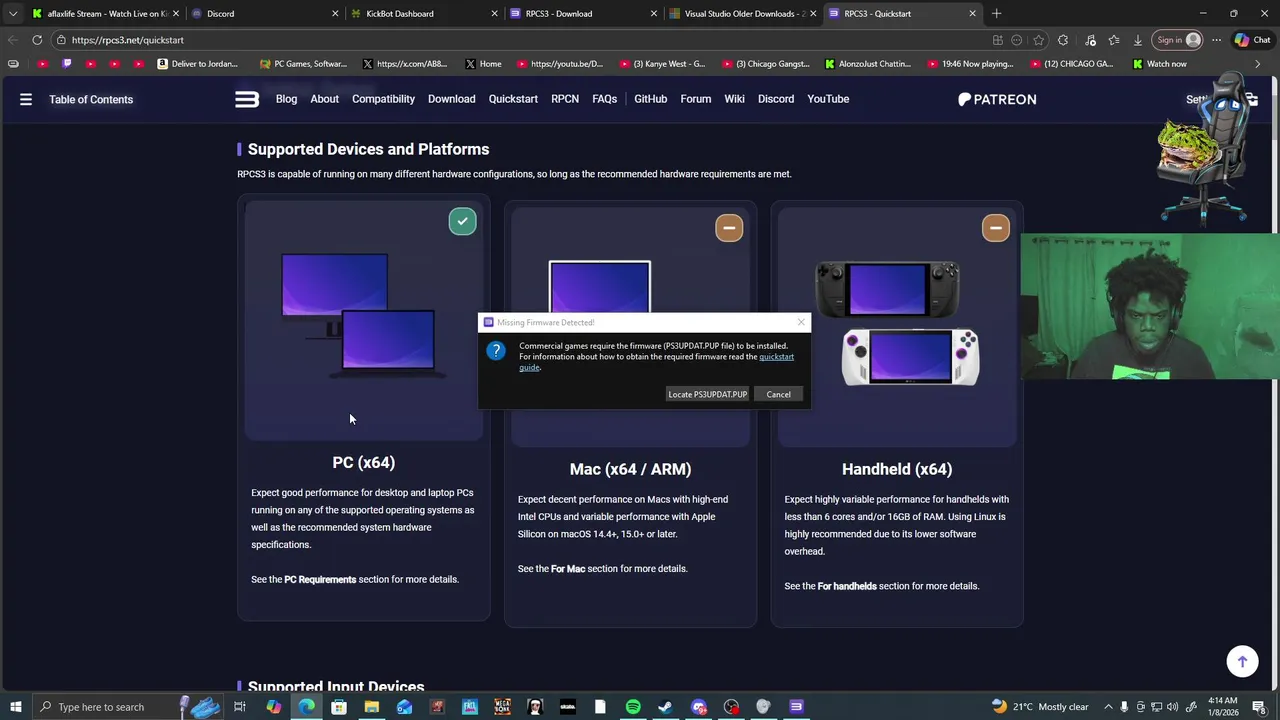This screenshot has height=720, width=1280.
Task: Refresh the page with reload icon
Action: pos(37,40)
